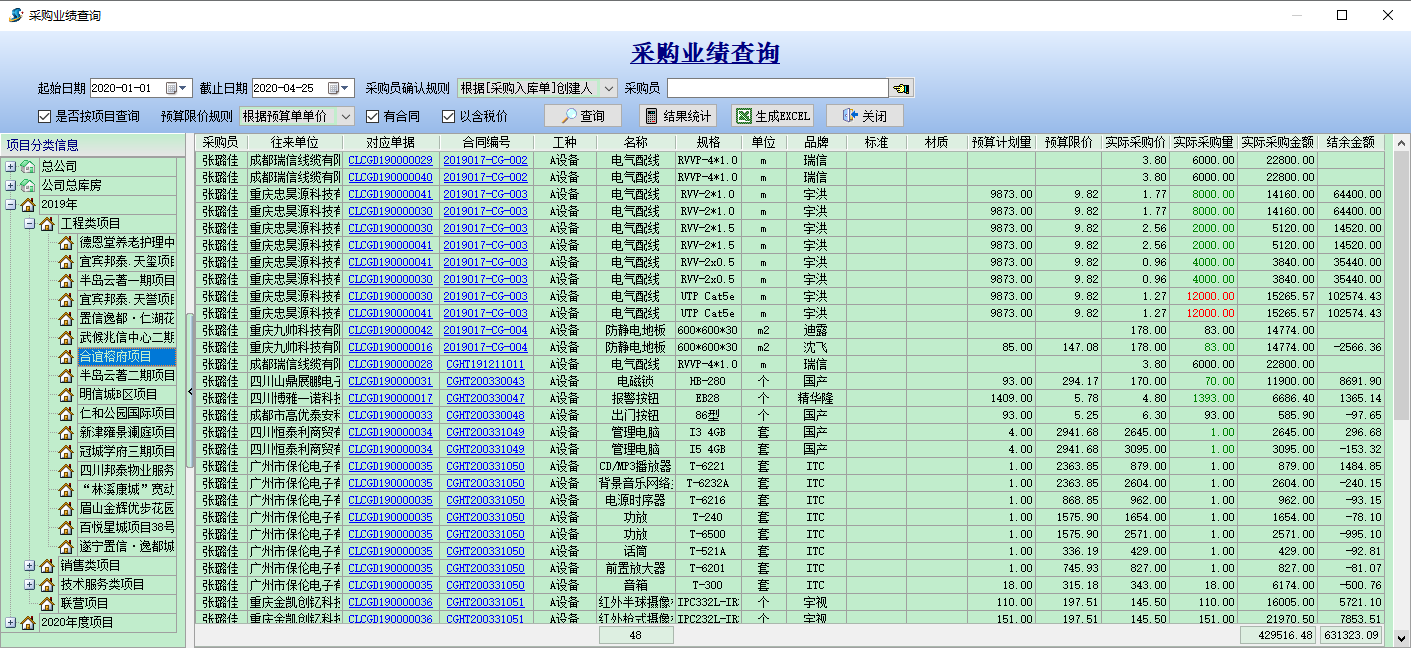Image resolution: width=1411 pixels, height=648 pixels.
Task: Generate Excel export via 生成EXCEL
Action: tap(773, 116)
